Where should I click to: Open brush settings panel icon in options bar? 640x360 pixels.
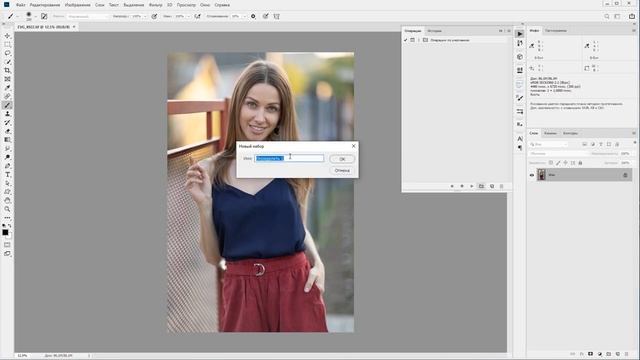click(44, 16)
